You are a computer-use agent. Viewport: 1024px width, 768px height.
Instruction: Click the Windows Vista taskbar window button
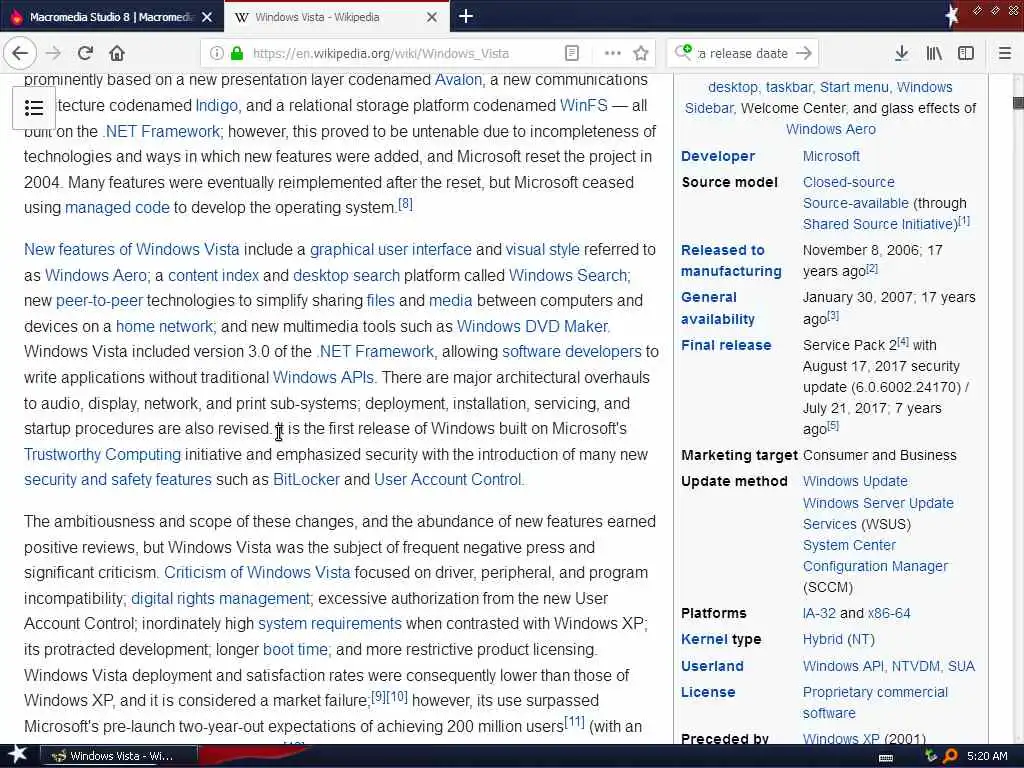119,756
